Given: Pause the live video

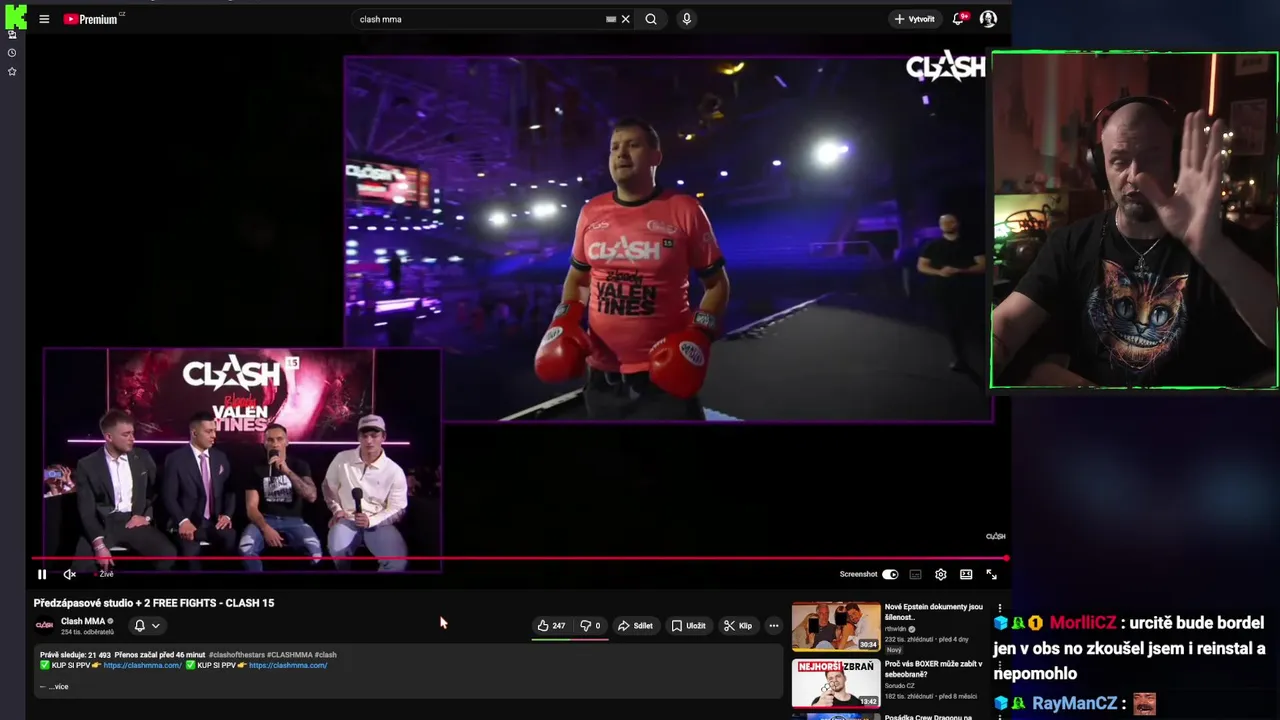Looking at the screenshot, I should tap(42, 574).
